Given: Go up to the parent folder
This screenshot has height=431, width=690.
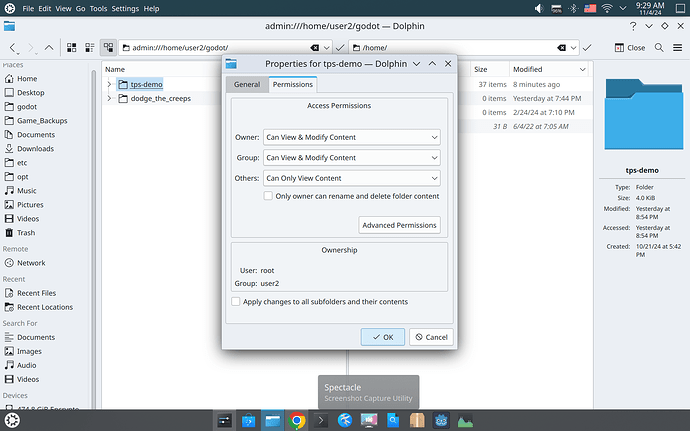Looking at the screenshot, I should [x=49, y=48].
